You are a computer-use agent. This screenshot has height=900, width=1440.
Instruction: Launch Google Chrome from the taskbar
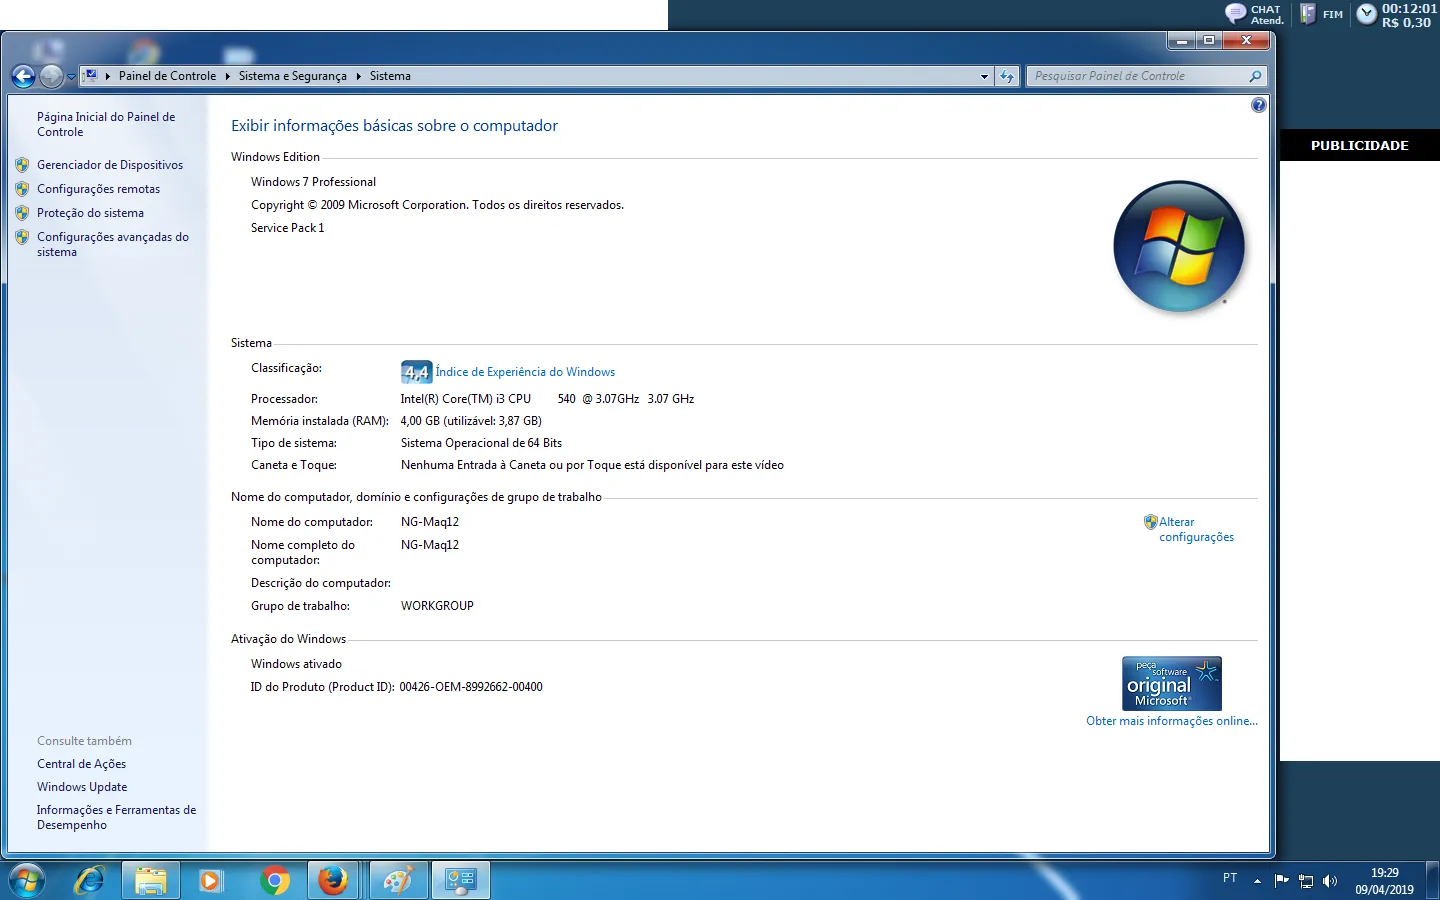(x=276, y=881)
